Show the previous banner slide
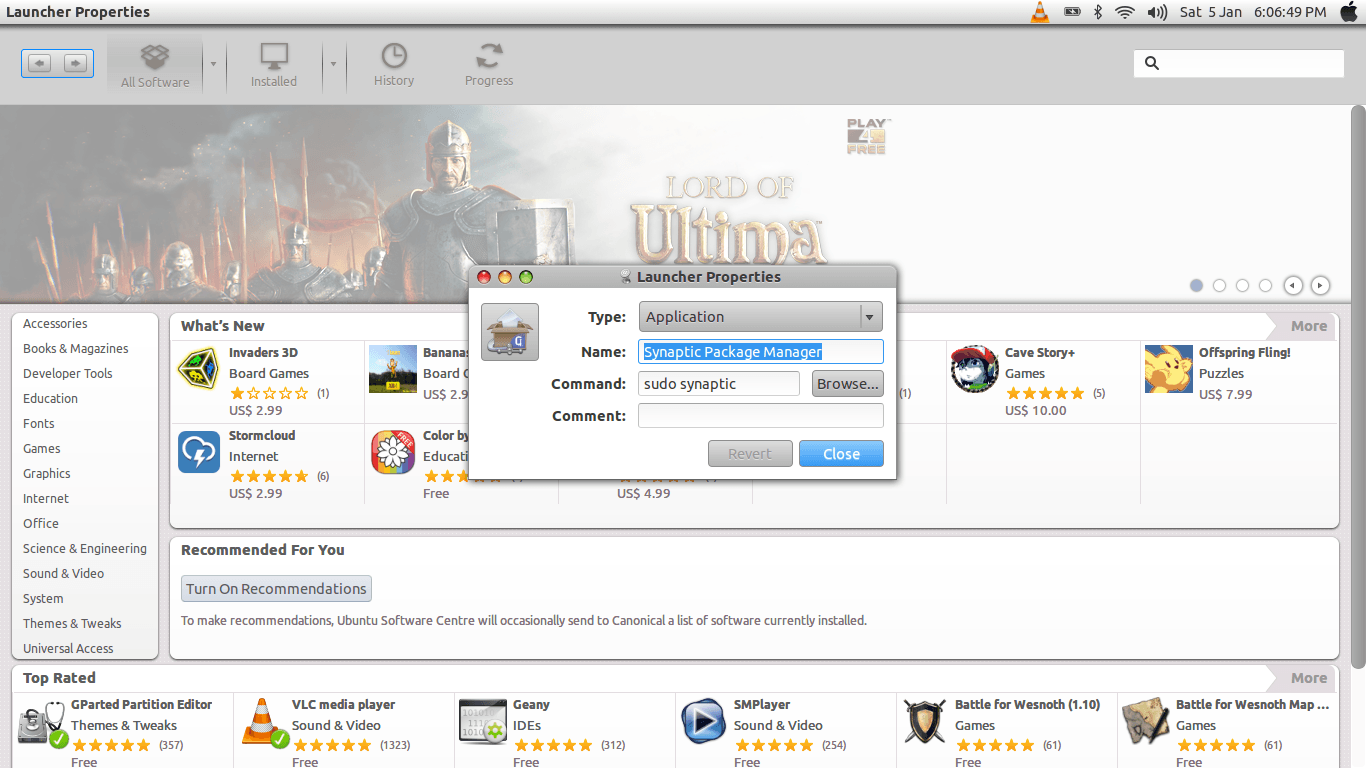Viewport: 1366px width, 768px height. click(1293, 285)
